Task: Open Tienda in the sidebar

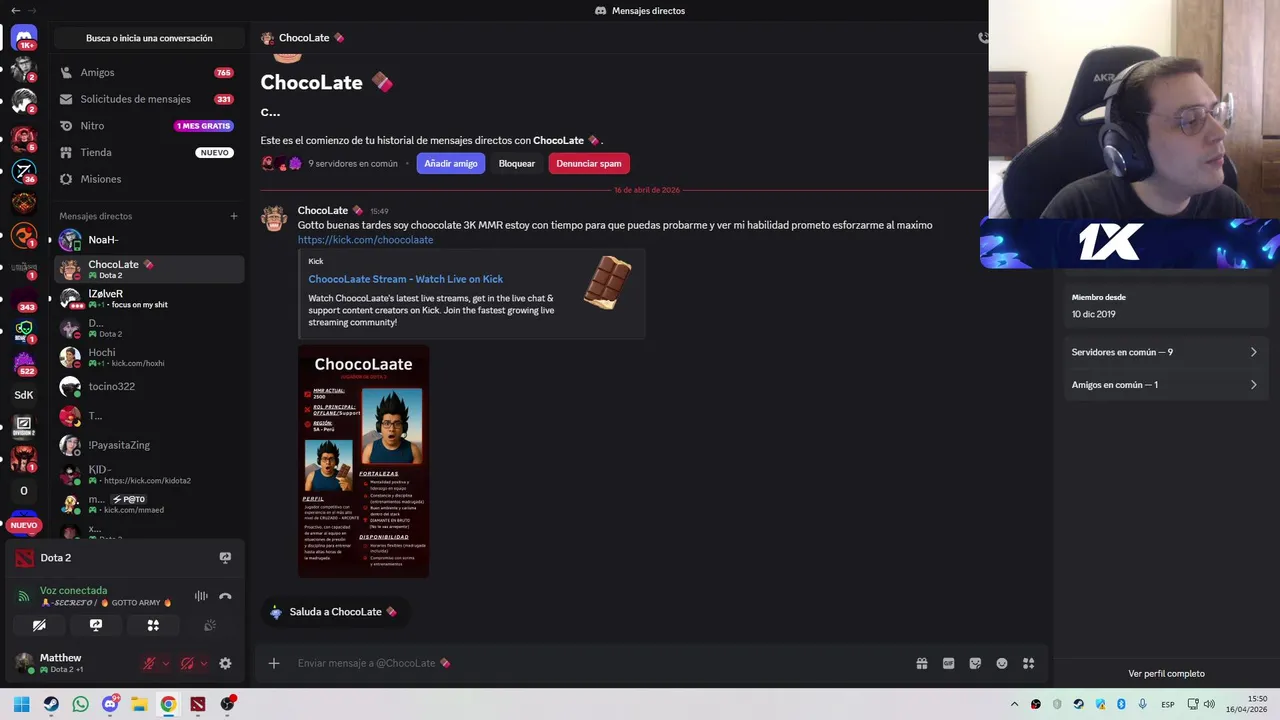Action: (x=149, y=152)
